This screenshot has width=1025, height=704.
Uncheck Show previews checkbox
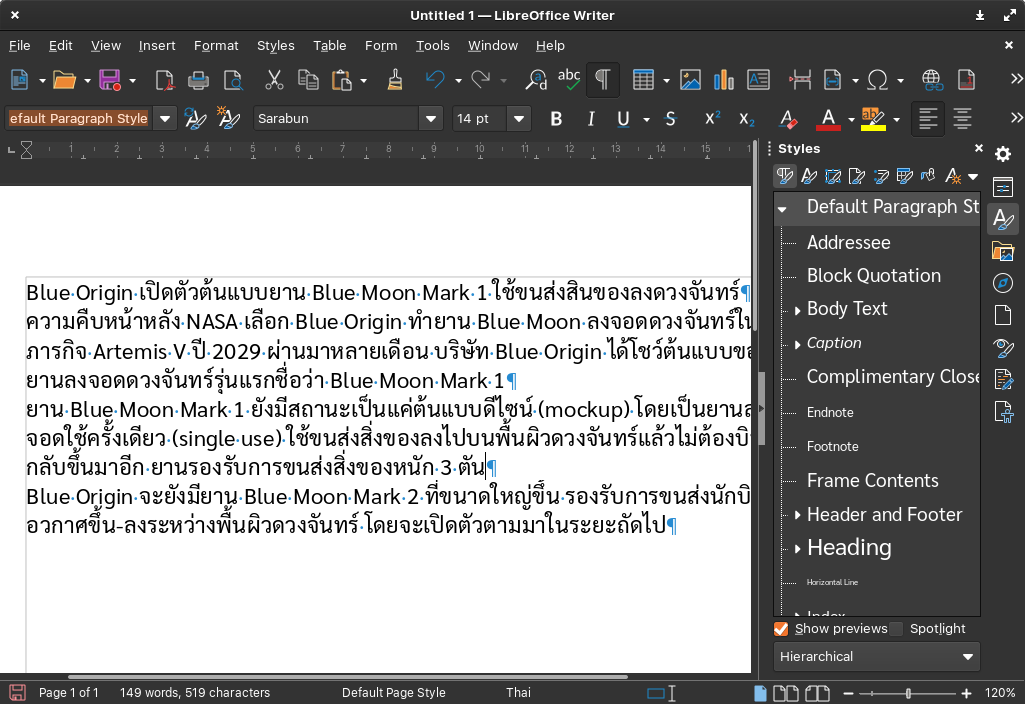click(x=781, y=629)
